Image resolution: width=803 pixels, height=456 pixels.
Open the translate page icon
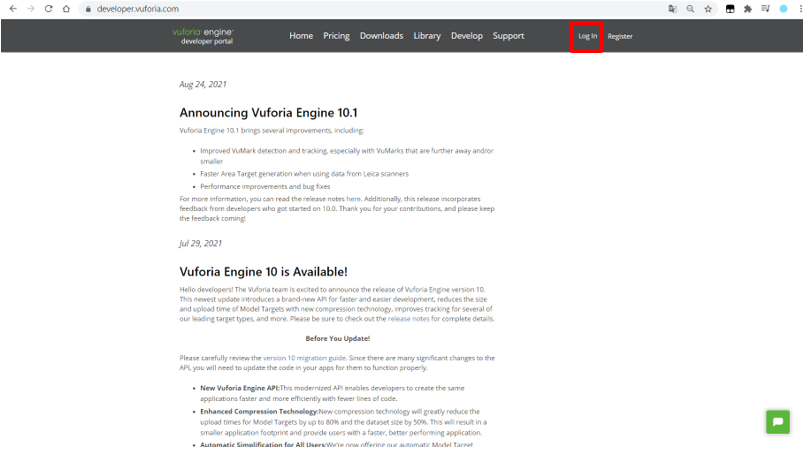(672, 9)
